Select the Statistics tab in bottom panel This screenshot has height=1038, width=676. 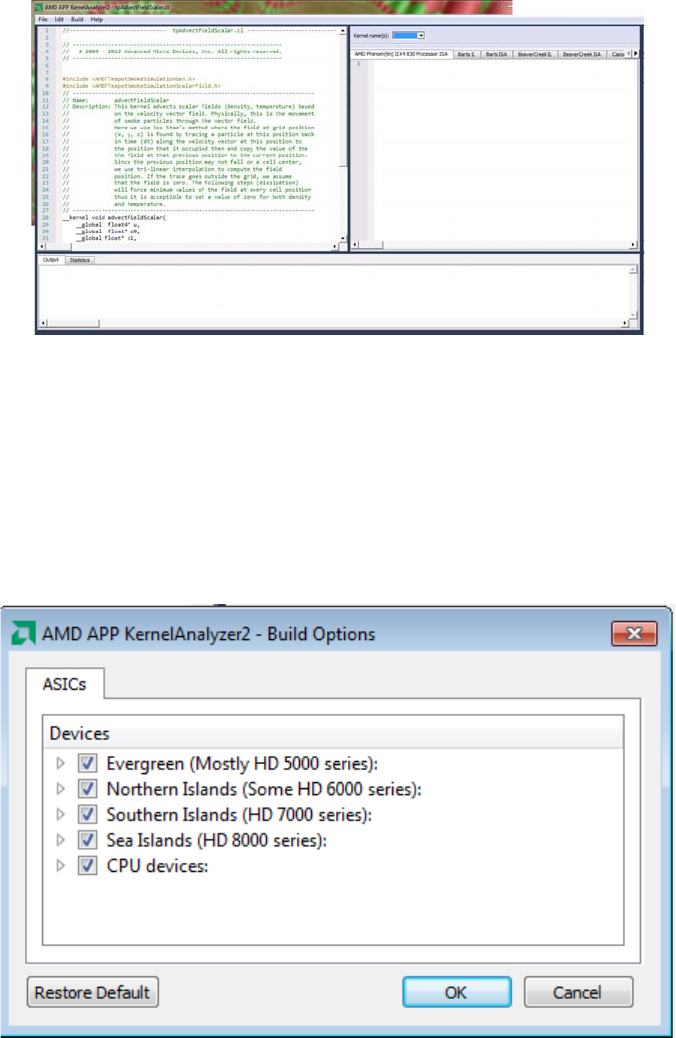tap(79, 260)
